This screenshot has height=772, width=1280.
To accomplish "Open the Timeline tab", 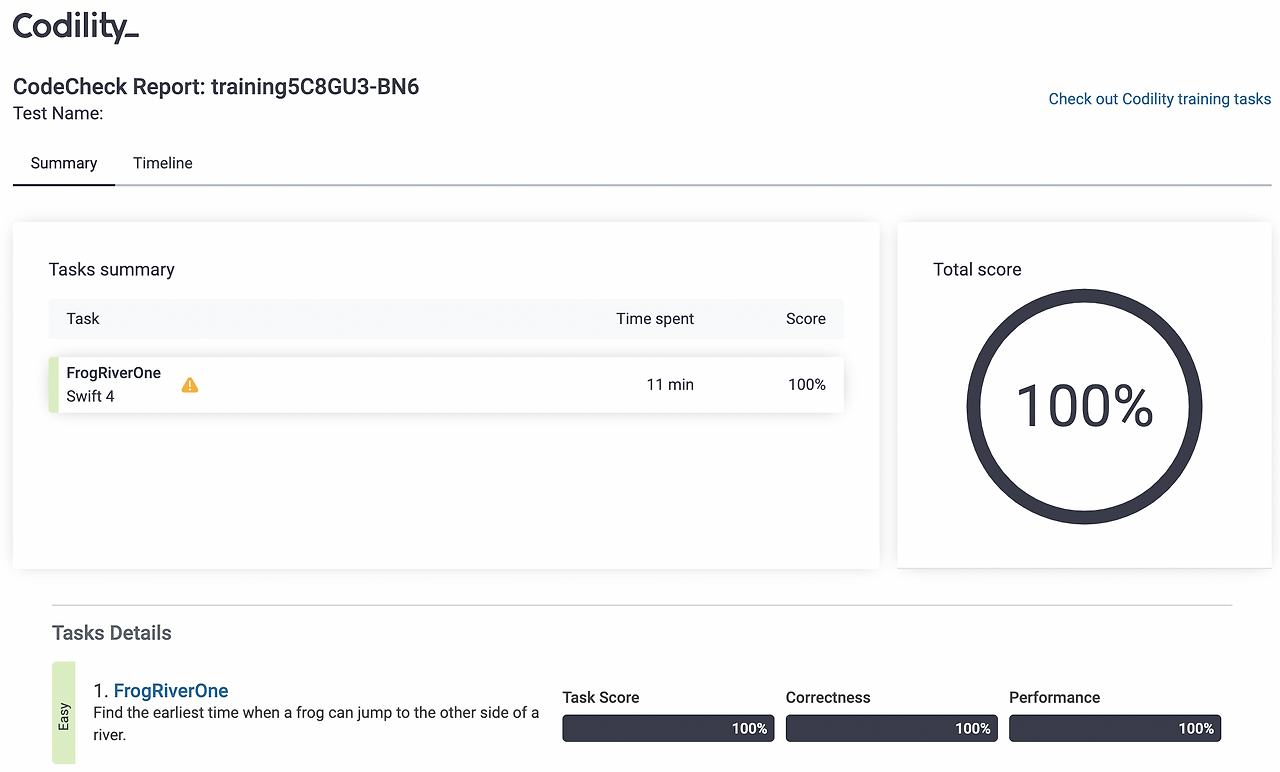I will [163, 163].
